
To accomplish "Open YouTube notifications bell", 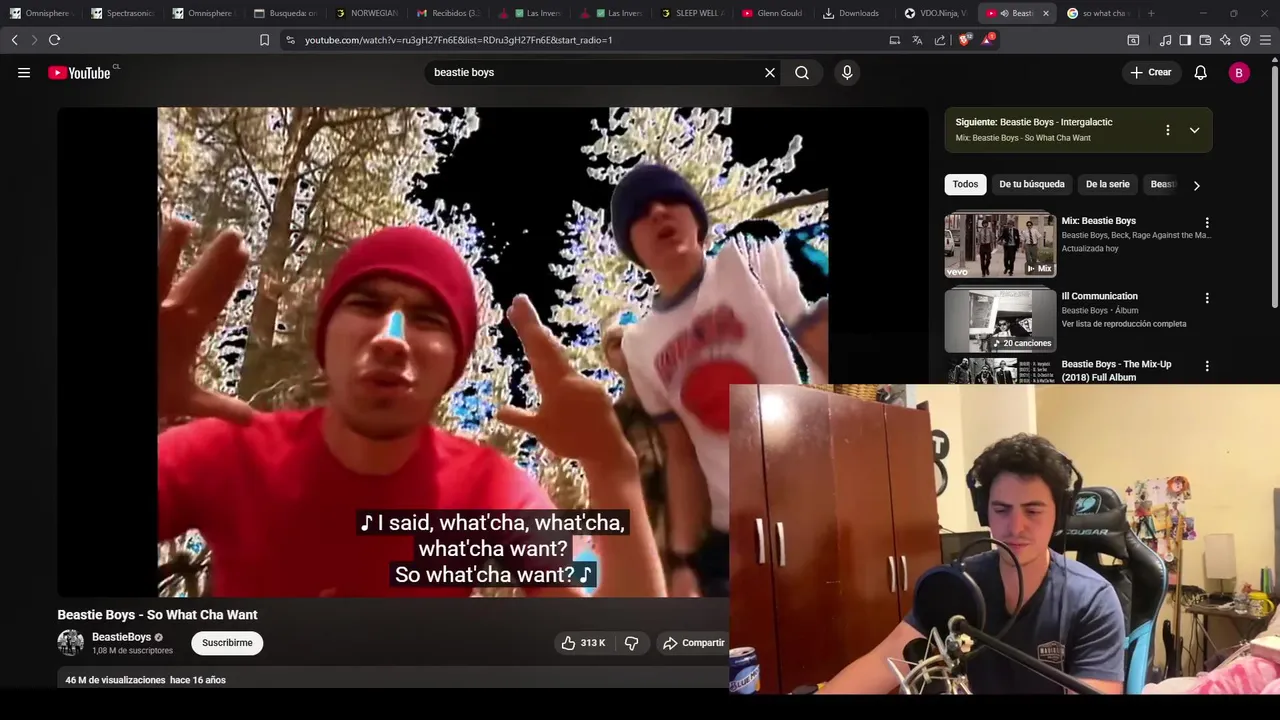I will coord(1201,72).
